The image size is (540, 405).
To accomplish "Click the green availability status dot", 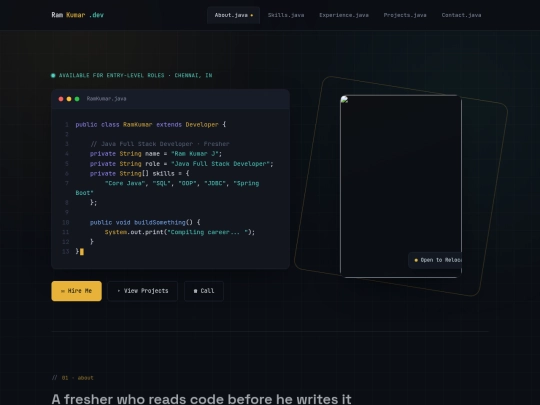I will click(x=53, y=75).
